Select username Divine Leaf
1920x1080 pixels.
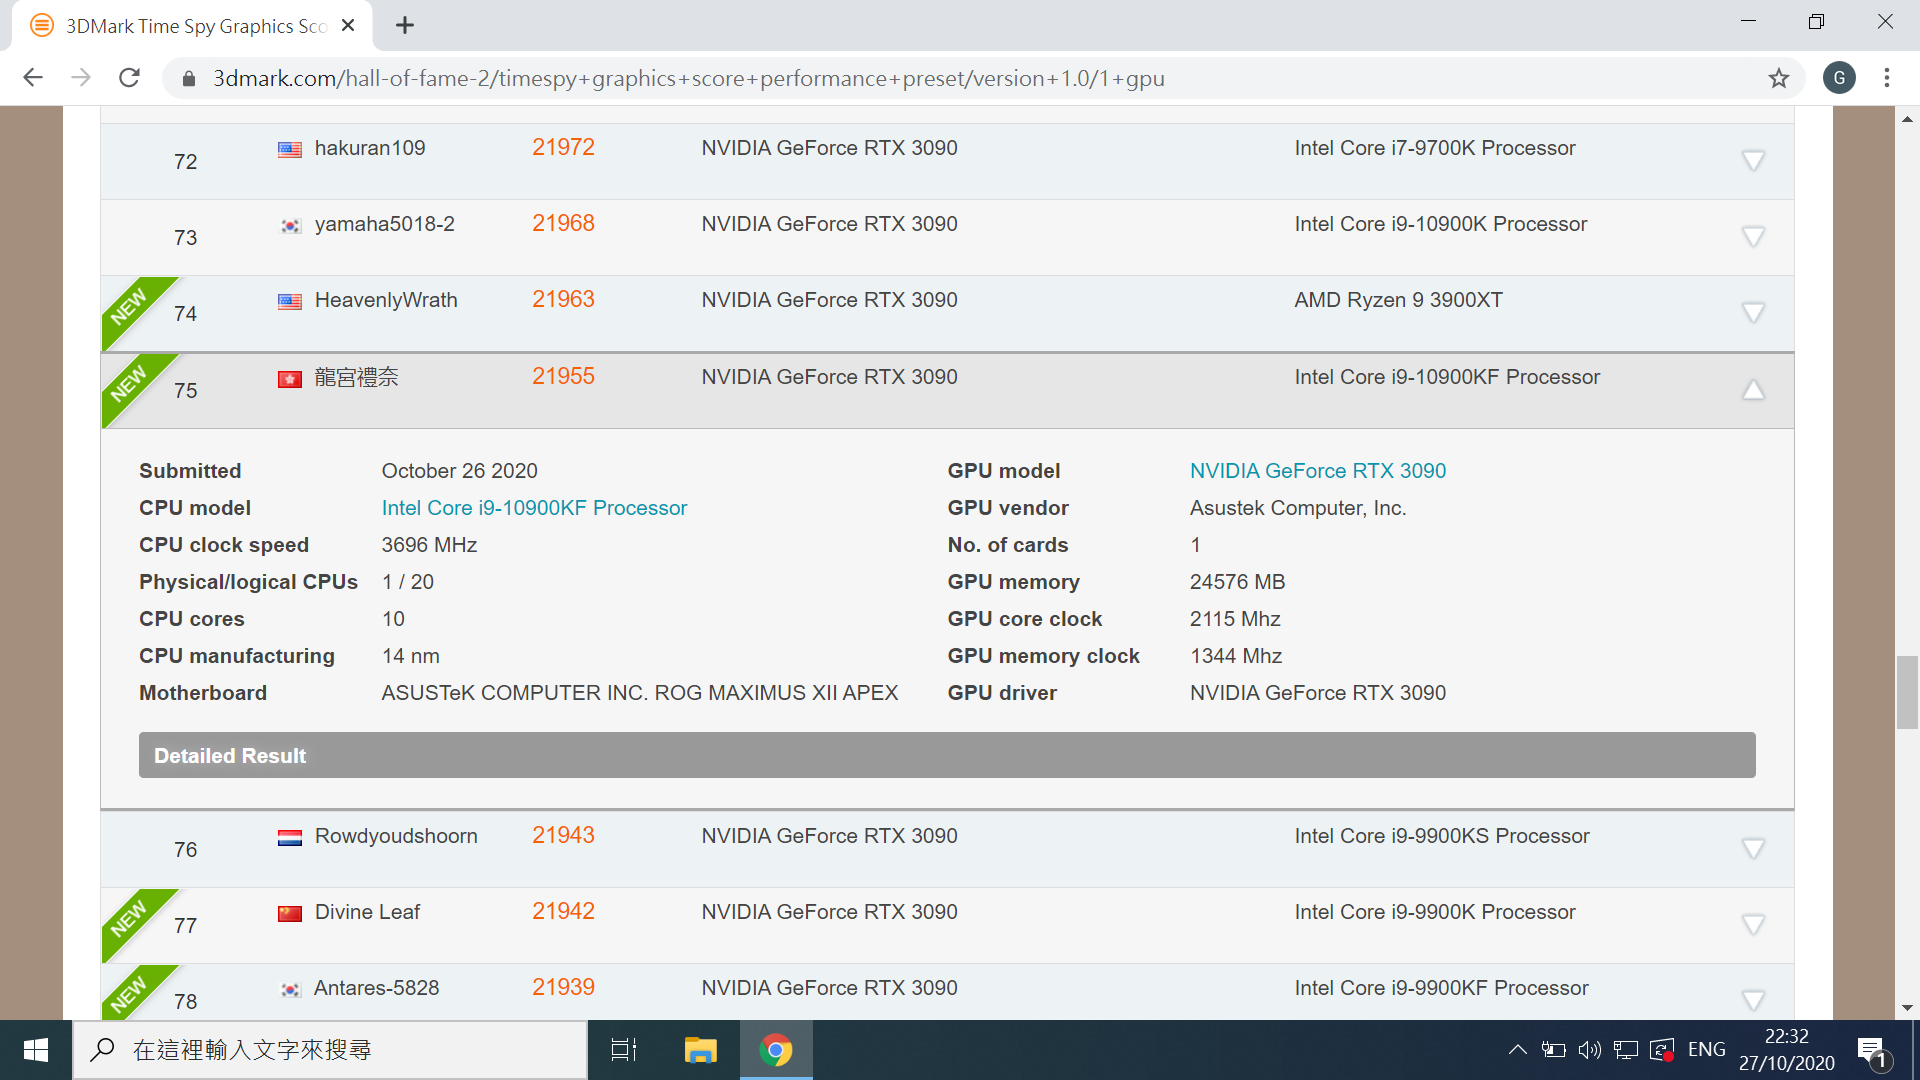coord(367,912)
